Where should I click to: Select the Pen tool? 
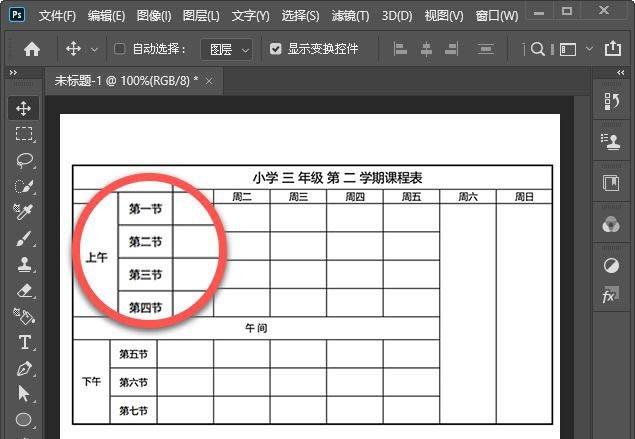coord(24,368)
